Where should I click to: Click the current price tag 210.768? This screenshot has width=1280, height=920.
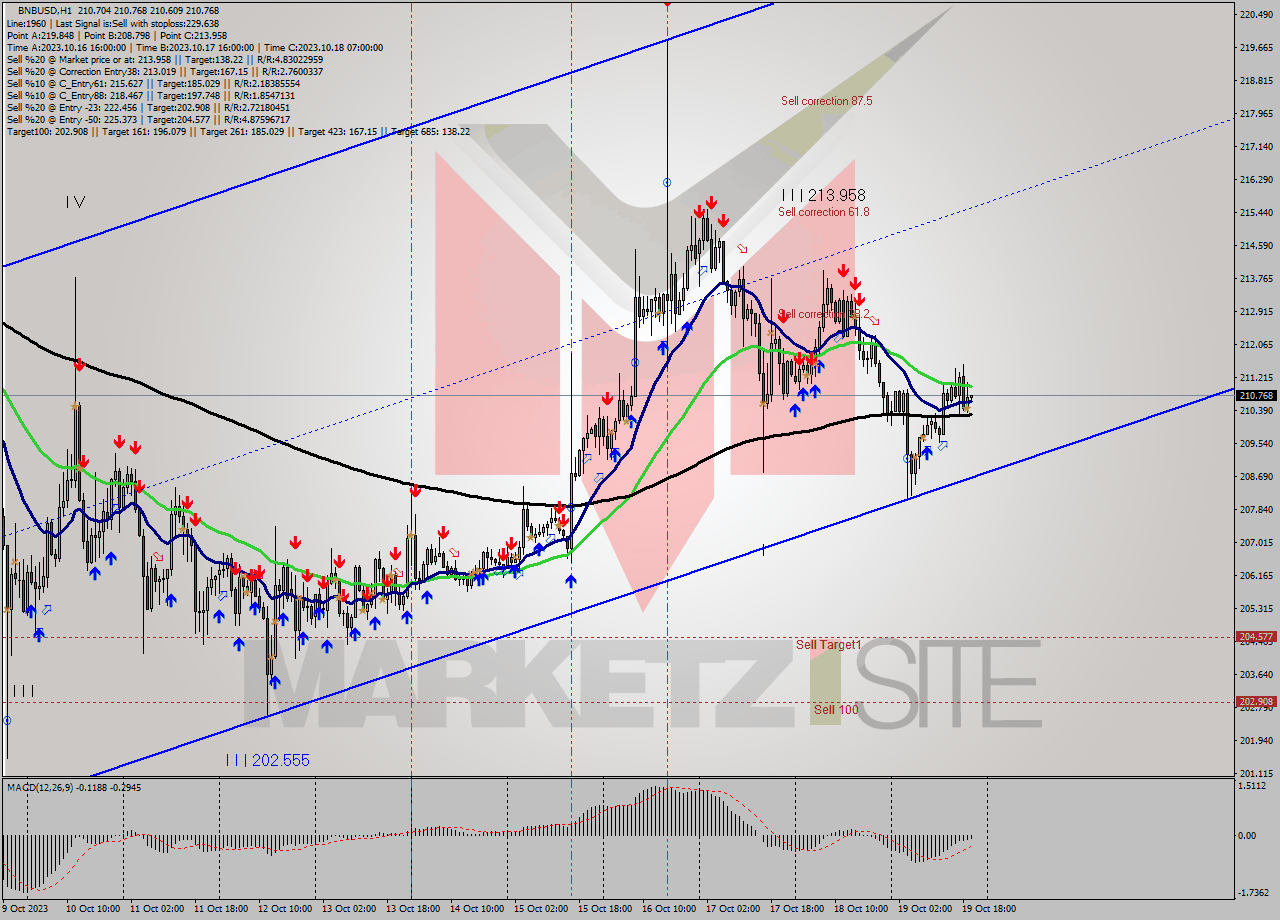pyautogui.click(x=1256, y=396)
